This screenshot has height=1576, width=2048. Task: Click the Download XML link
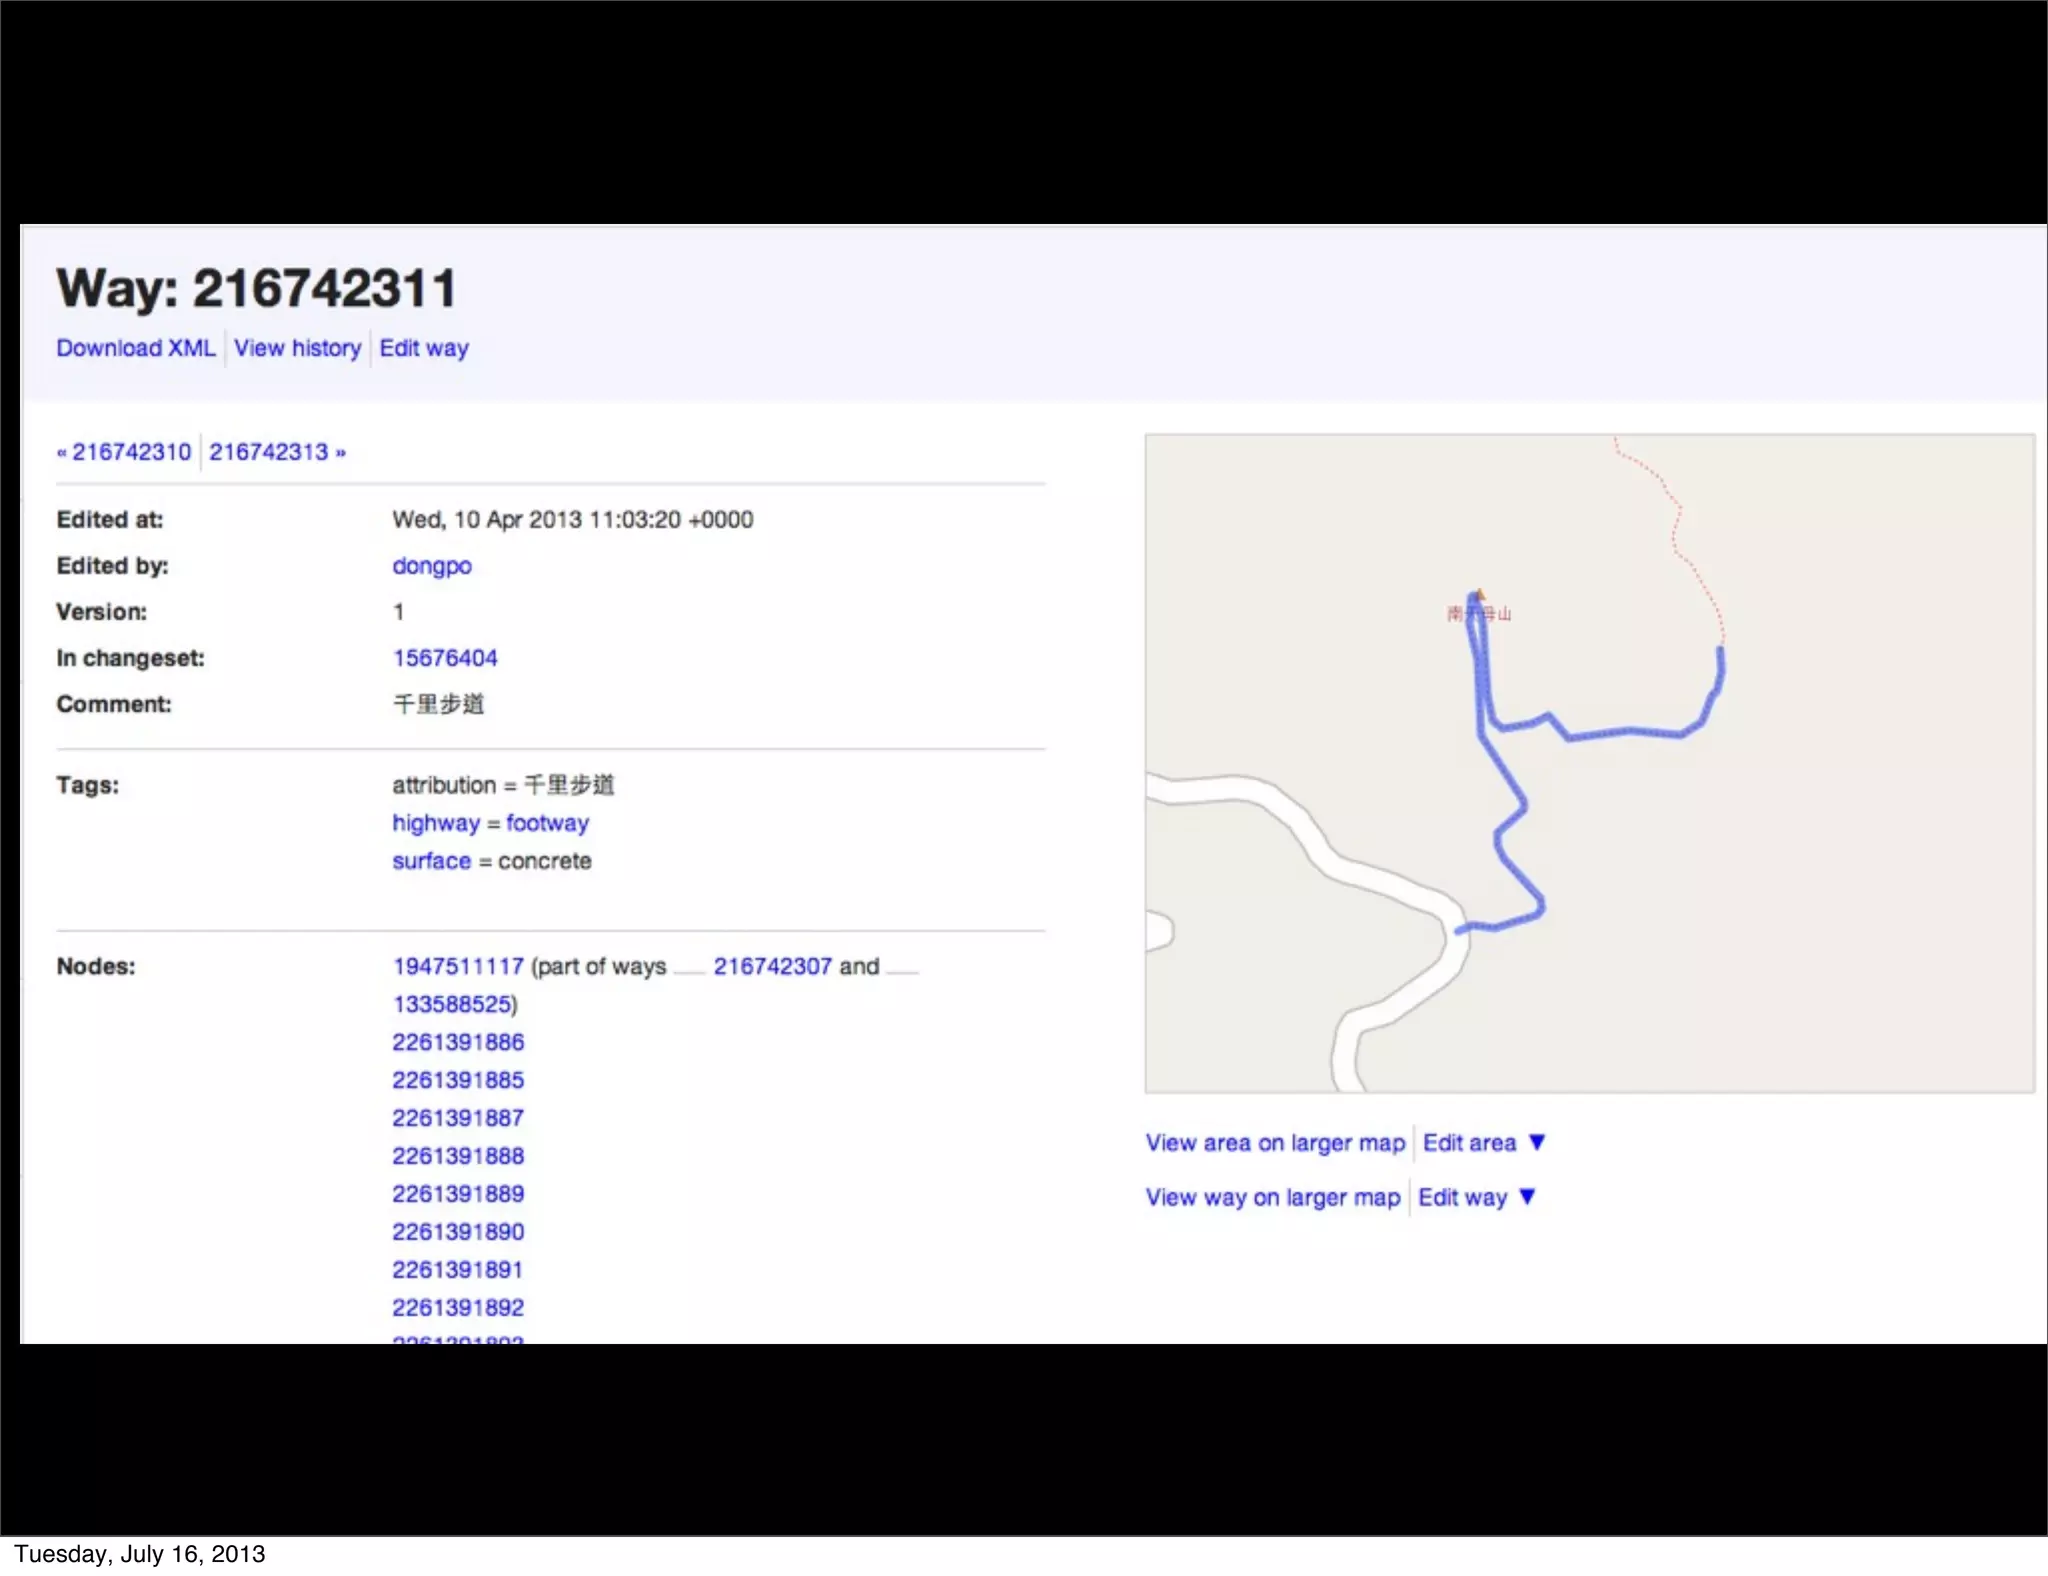[x=136, y=348]
